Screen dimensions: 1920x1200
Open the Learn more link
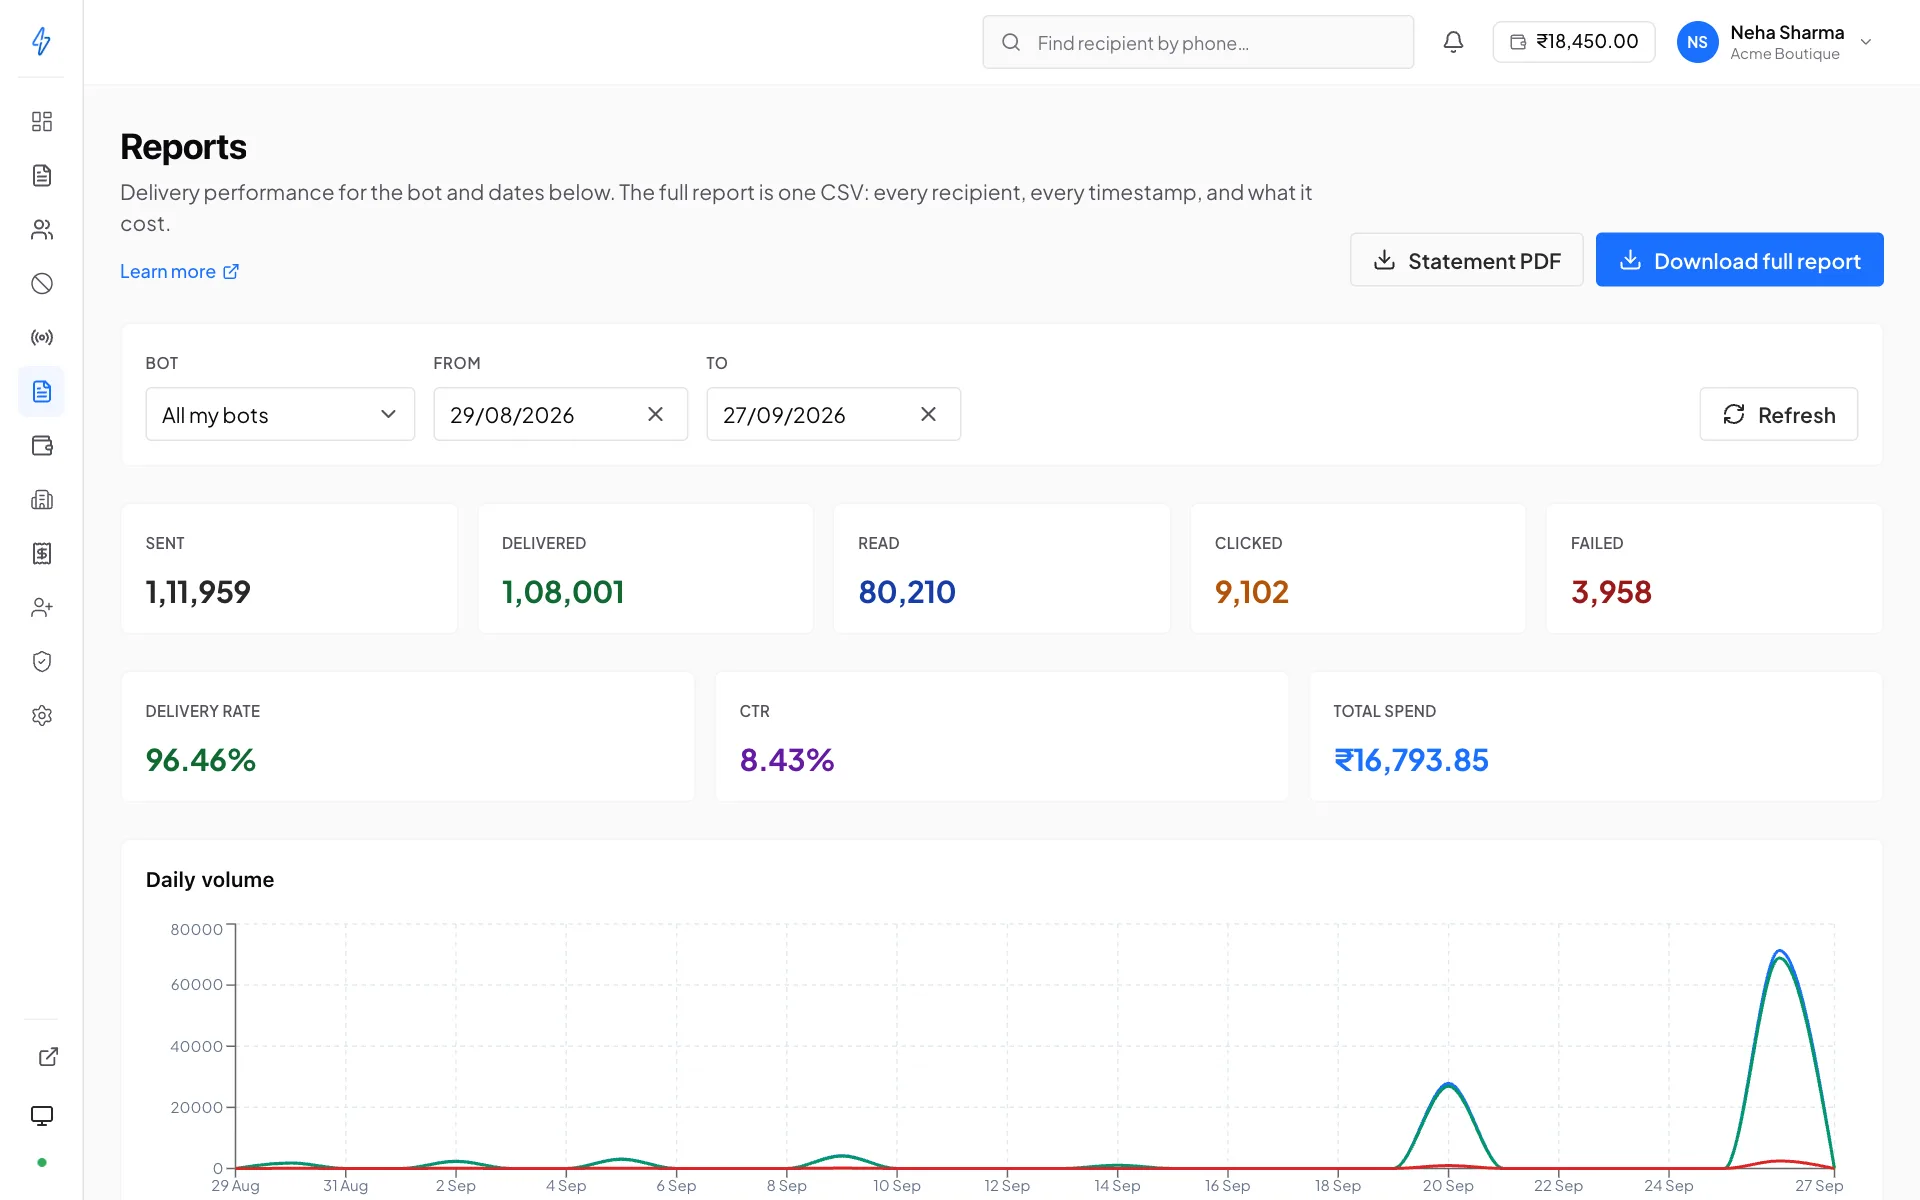(x=179, y=271)
